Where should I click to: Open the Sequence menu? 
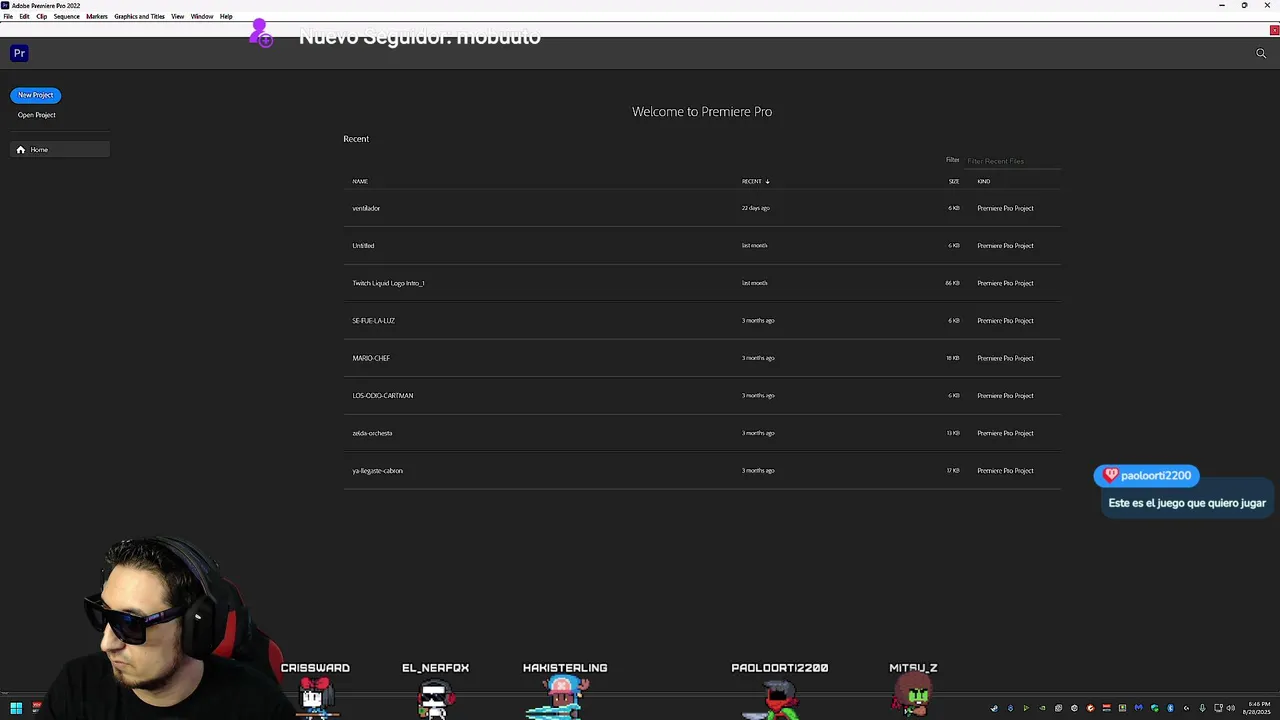(x=66, y=17)
